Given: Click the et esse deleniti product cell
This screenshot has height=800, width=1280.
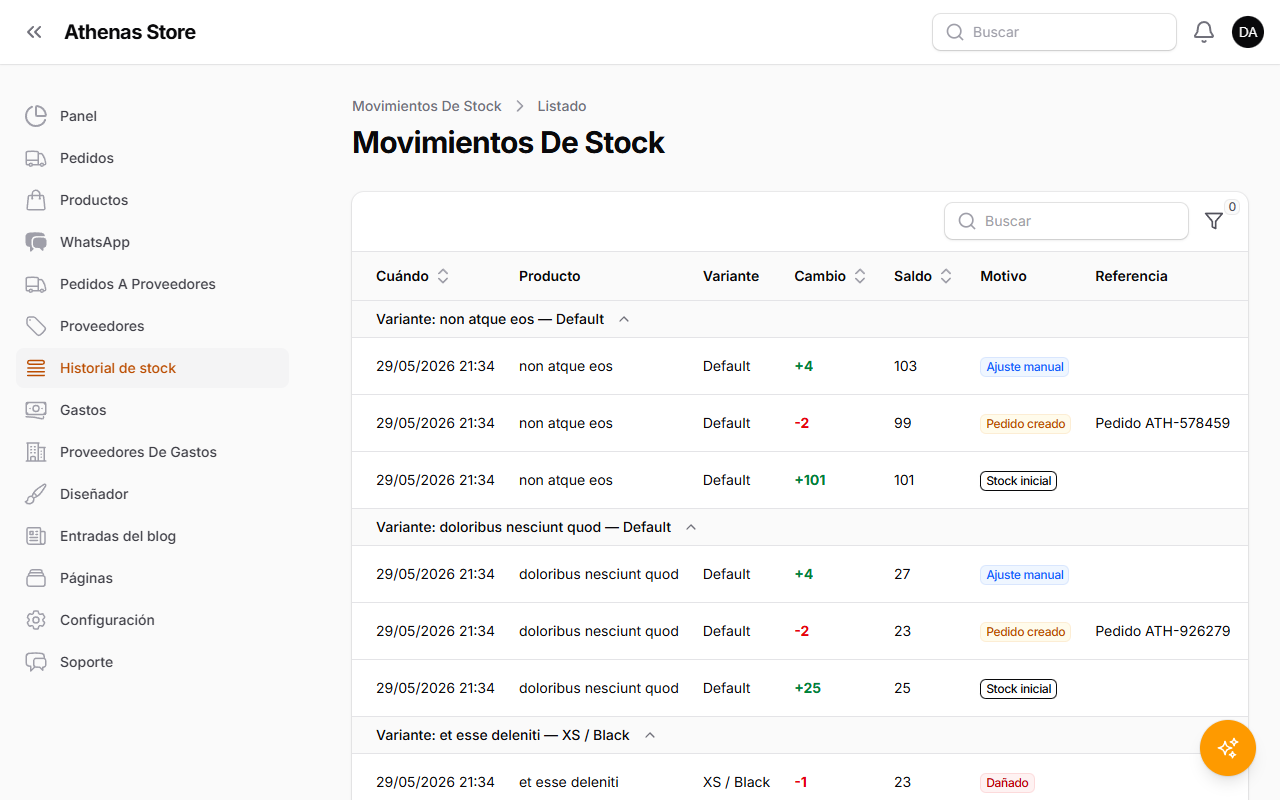Looking at the screenshot, I should (x=569, y=782).
